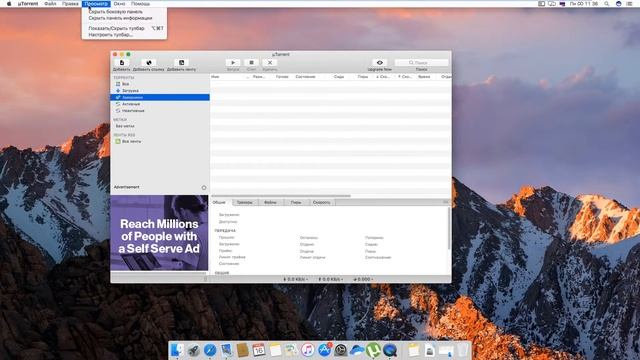The height and width of the screenshot is (360, 640).
Task: Start torrent with the play button
Action: coord(233,62)
